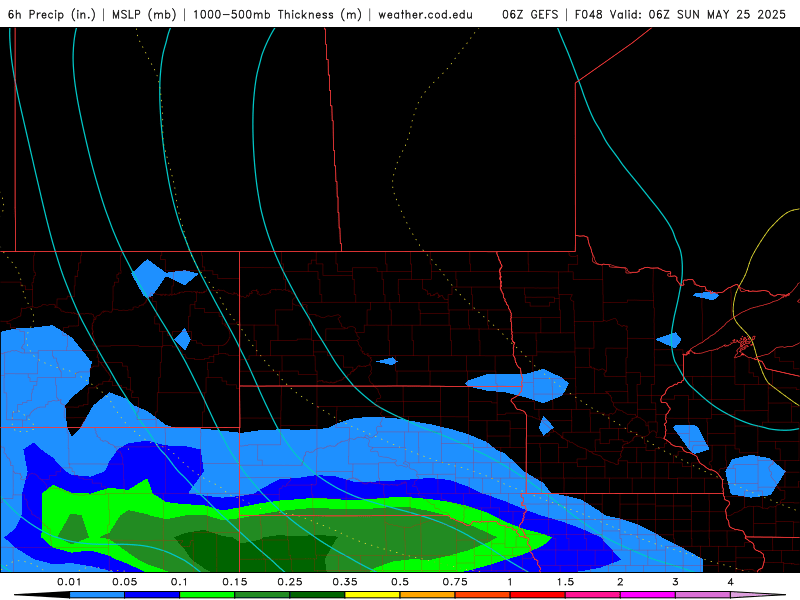
Task: Click the '0.05' legend value
Action: 124,582
